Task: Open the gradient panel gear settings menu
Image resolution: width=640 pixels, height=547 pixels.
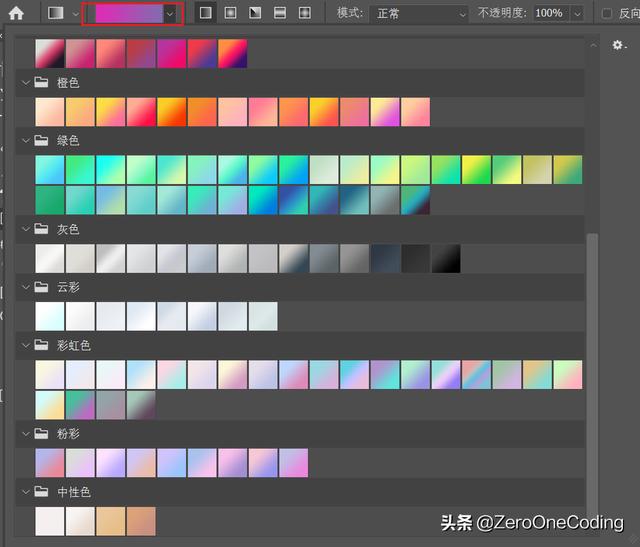Action: click(x=620, y=45)
